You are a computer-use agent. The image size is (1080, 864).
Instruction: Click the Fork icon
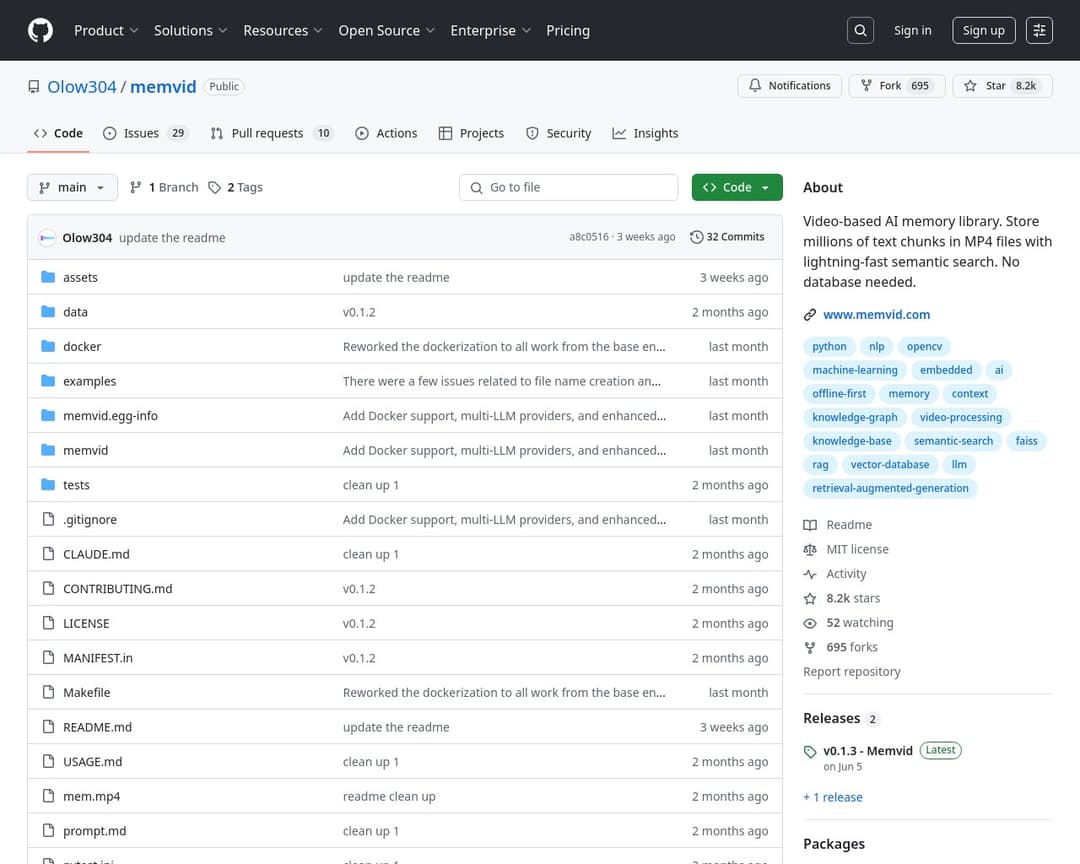(866, 85)
